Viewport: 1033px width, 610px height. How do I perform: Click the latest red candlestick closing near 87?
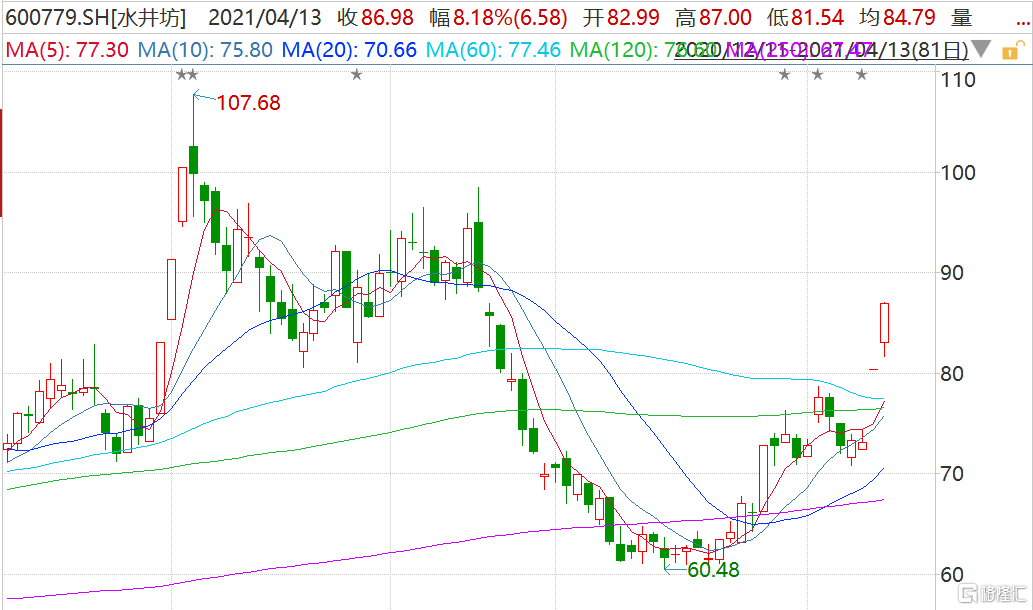884,323
